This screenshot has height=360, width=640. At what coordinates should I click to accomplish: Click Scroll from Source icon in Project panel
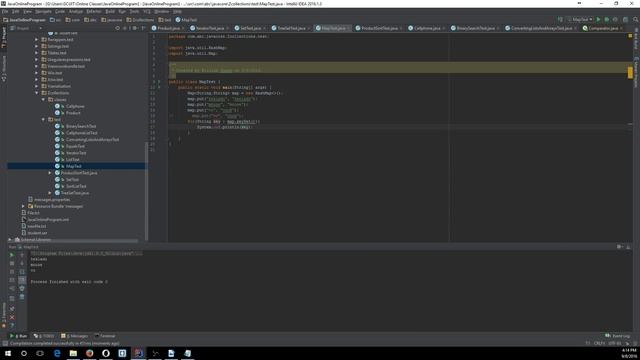pos(118,28)
